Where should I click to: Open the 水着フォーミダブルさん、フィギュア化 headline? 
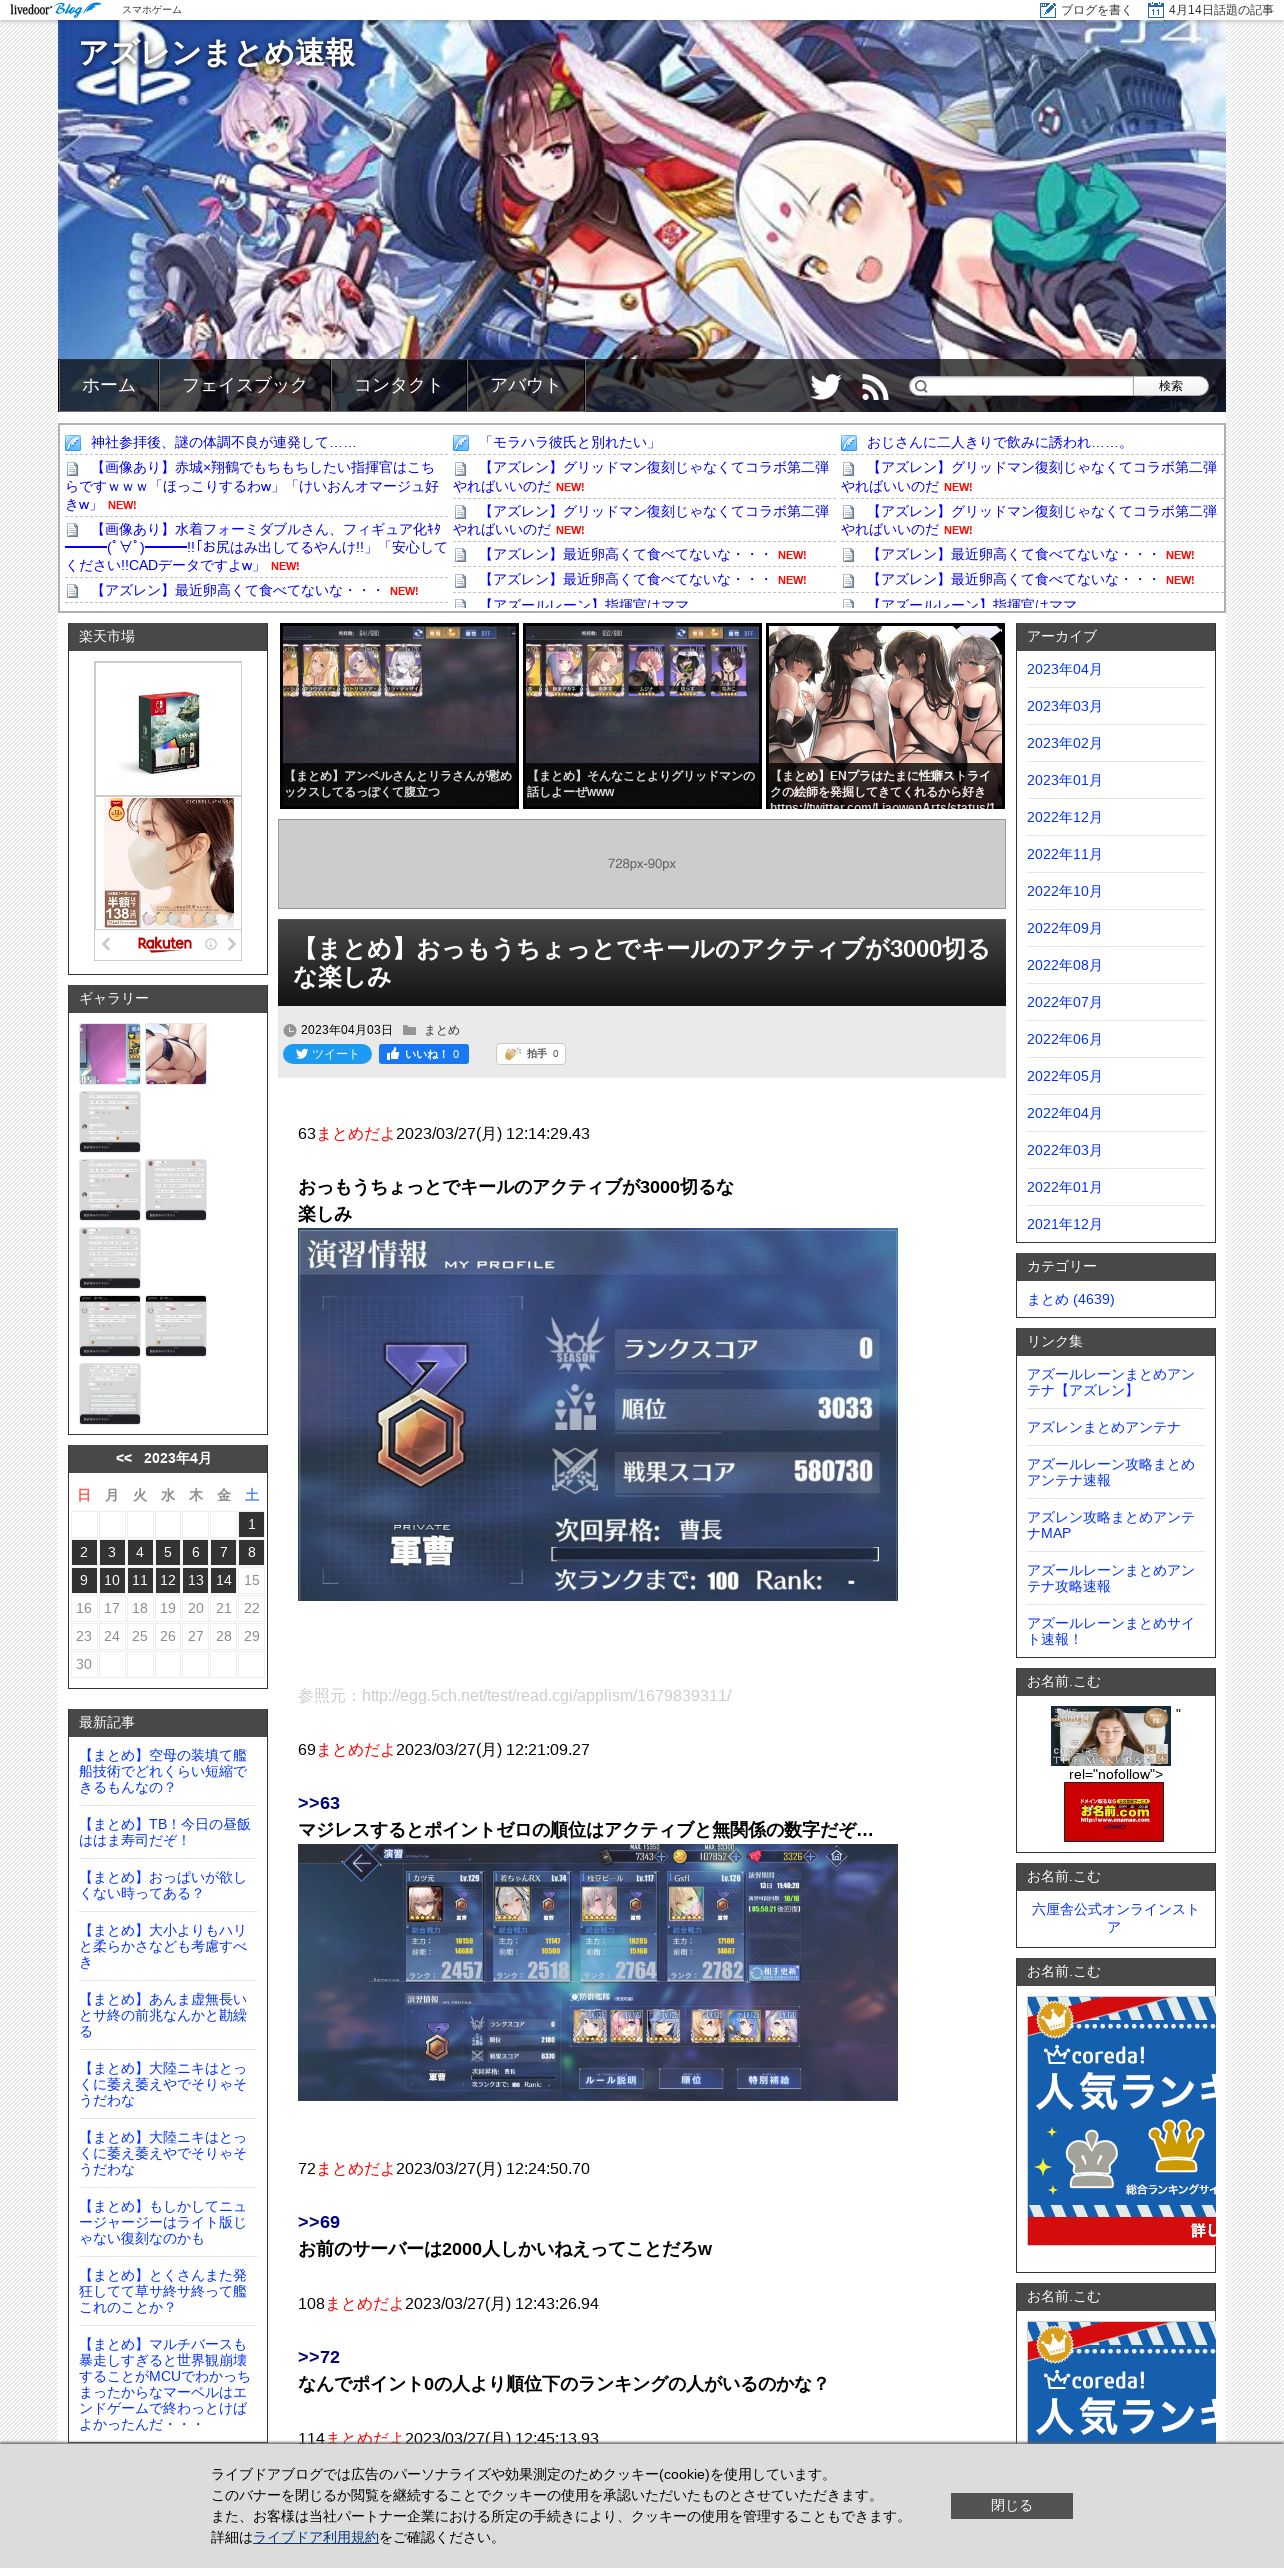tap(256, 547)
